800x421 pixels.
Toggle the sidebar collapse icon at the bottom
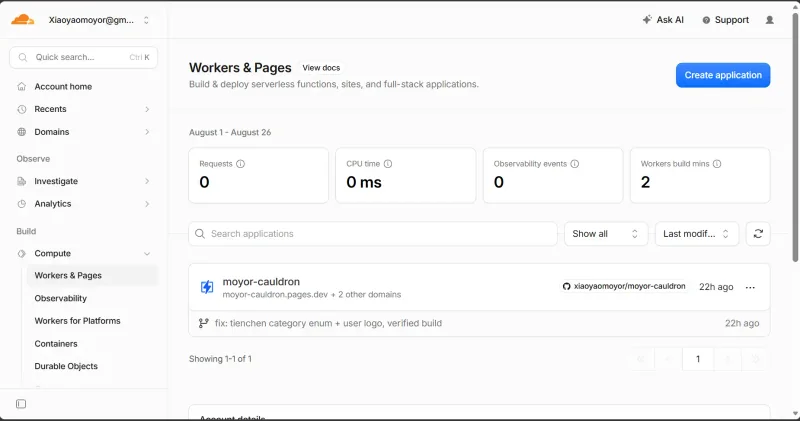pos(21,404)
